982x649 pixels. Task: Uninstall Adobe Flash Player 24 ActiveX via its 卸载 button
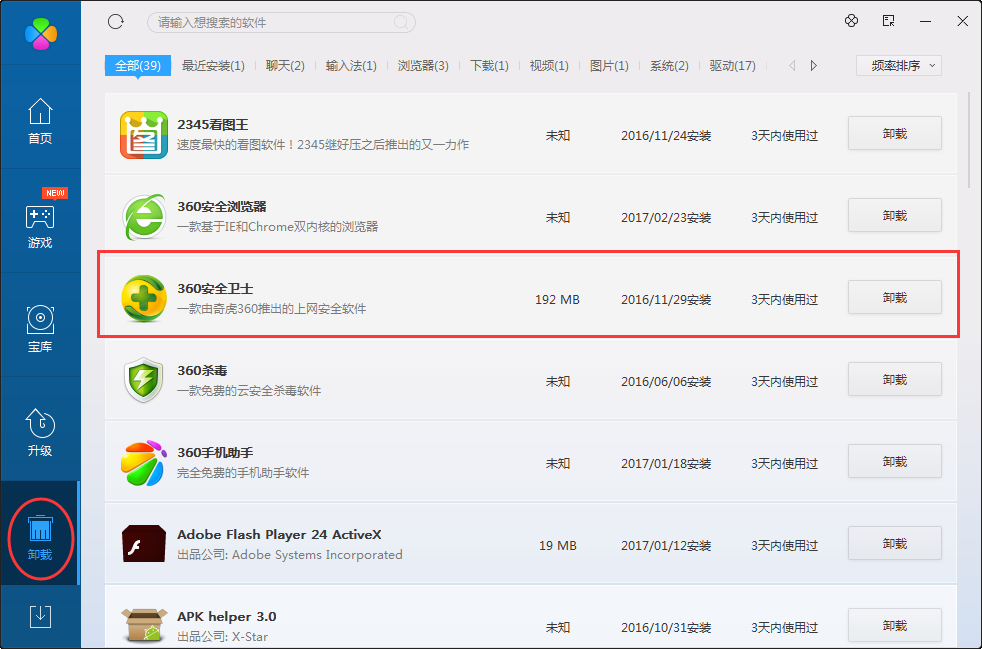894,543
